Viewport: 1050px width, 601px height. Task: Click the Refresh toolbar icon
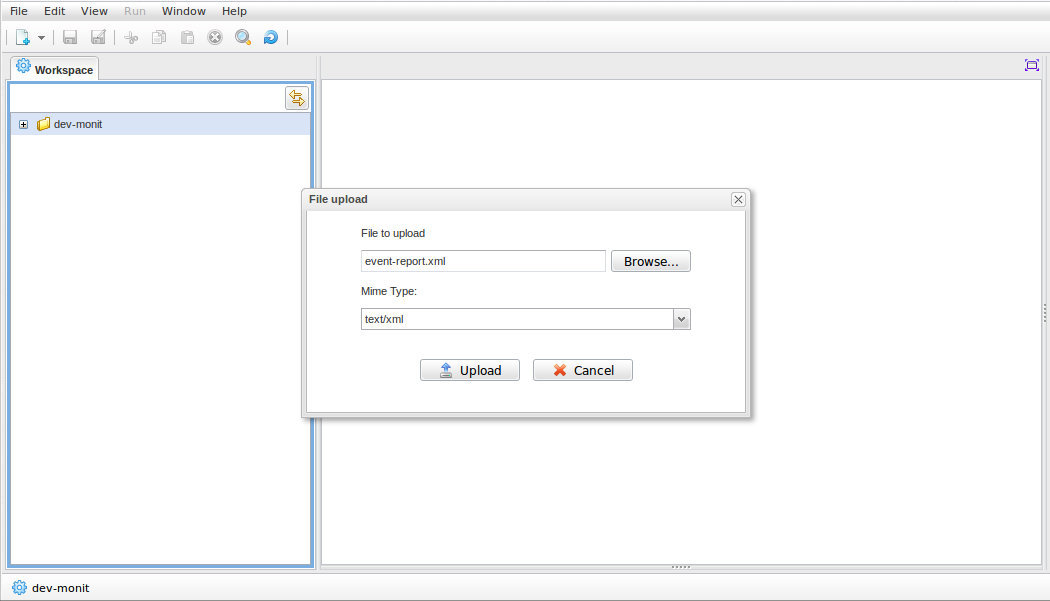pos(271,38)
